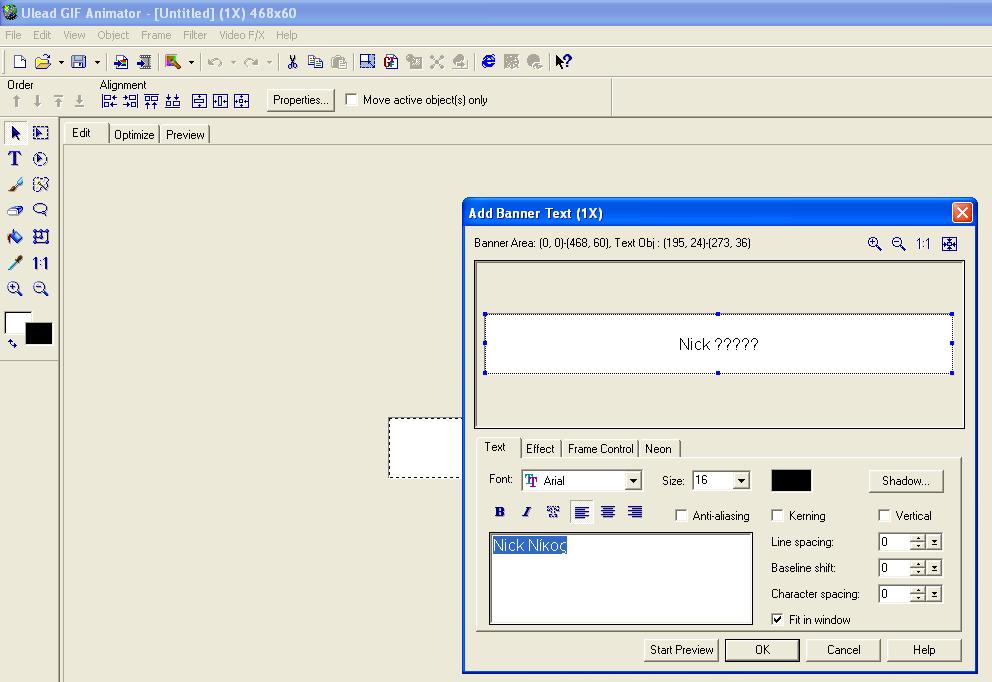Adjust the Baseline shift spinner
This screenshot has height=682, width=992.
click(x=917, y=568)
